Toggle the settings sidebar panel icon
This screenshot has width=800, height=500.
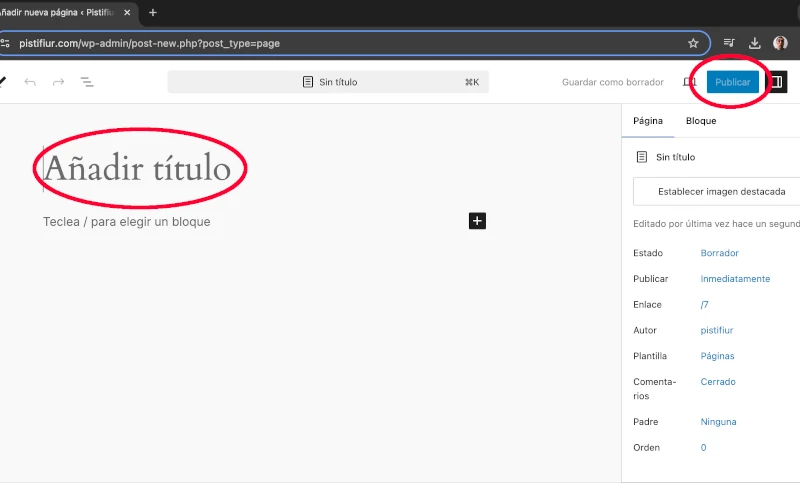coord(776,82)
